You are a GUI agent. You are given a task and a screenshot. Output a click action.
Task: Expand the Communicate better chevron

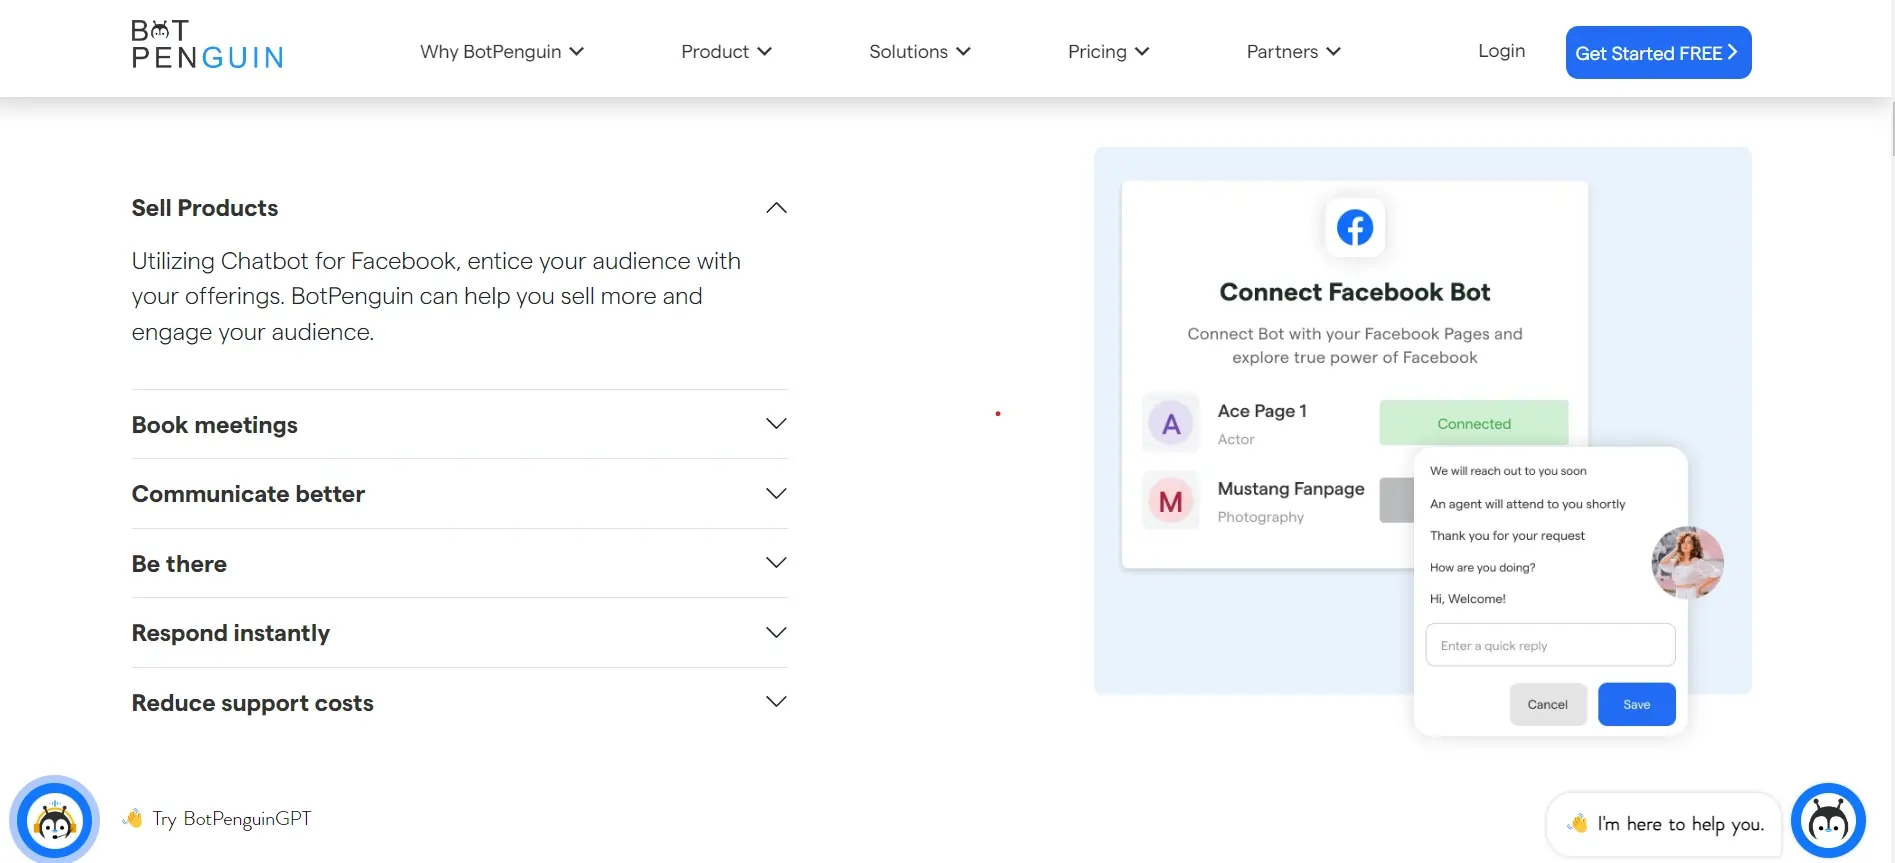click(776, 494)
